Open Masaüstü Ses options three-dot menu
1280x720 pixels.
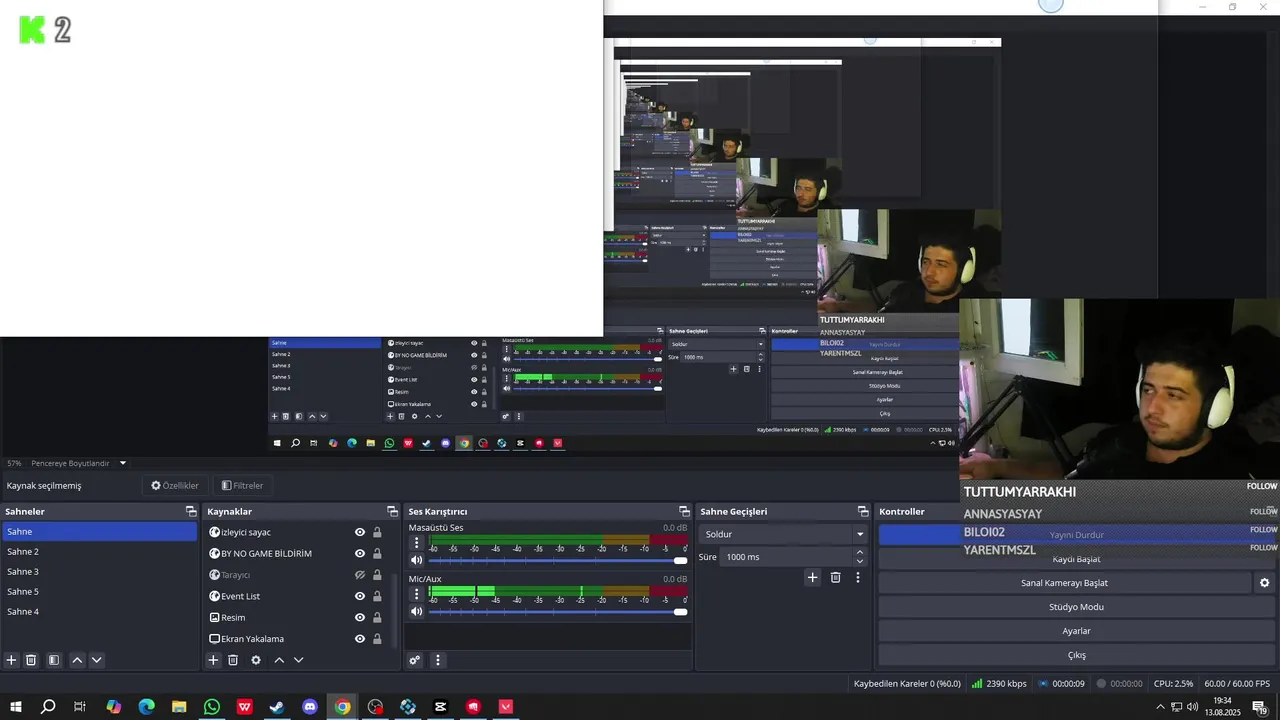pyautogui.click(x=416, y=544)
